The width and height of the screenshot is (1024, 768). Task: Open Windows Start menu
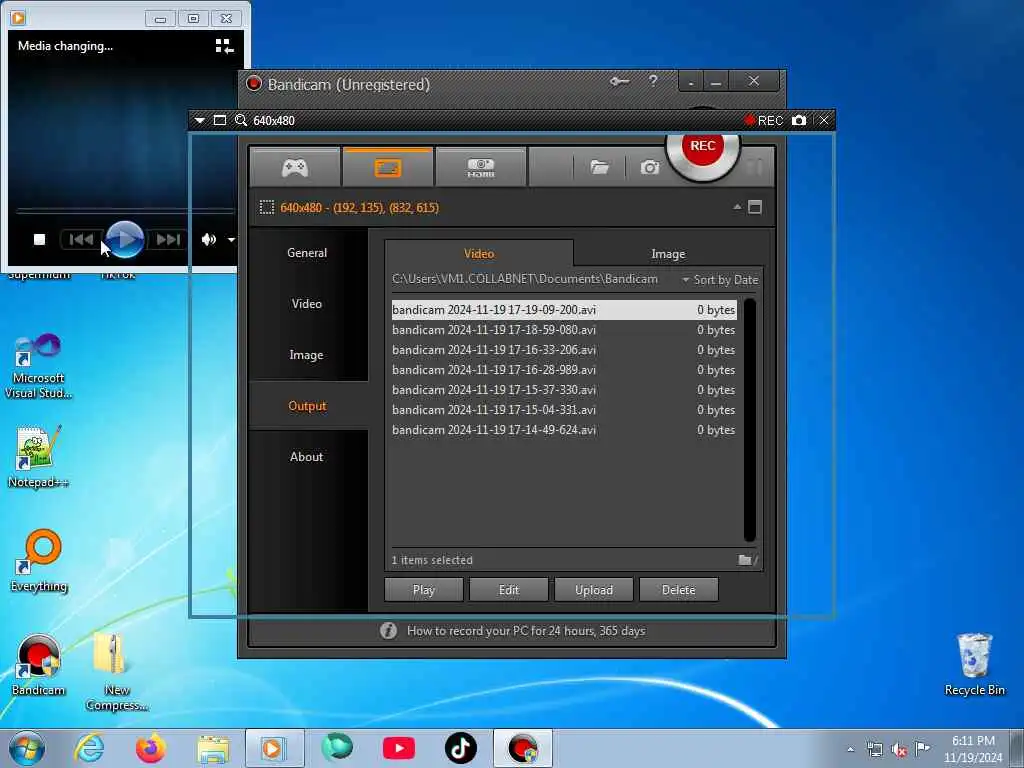tap(27, 748)
